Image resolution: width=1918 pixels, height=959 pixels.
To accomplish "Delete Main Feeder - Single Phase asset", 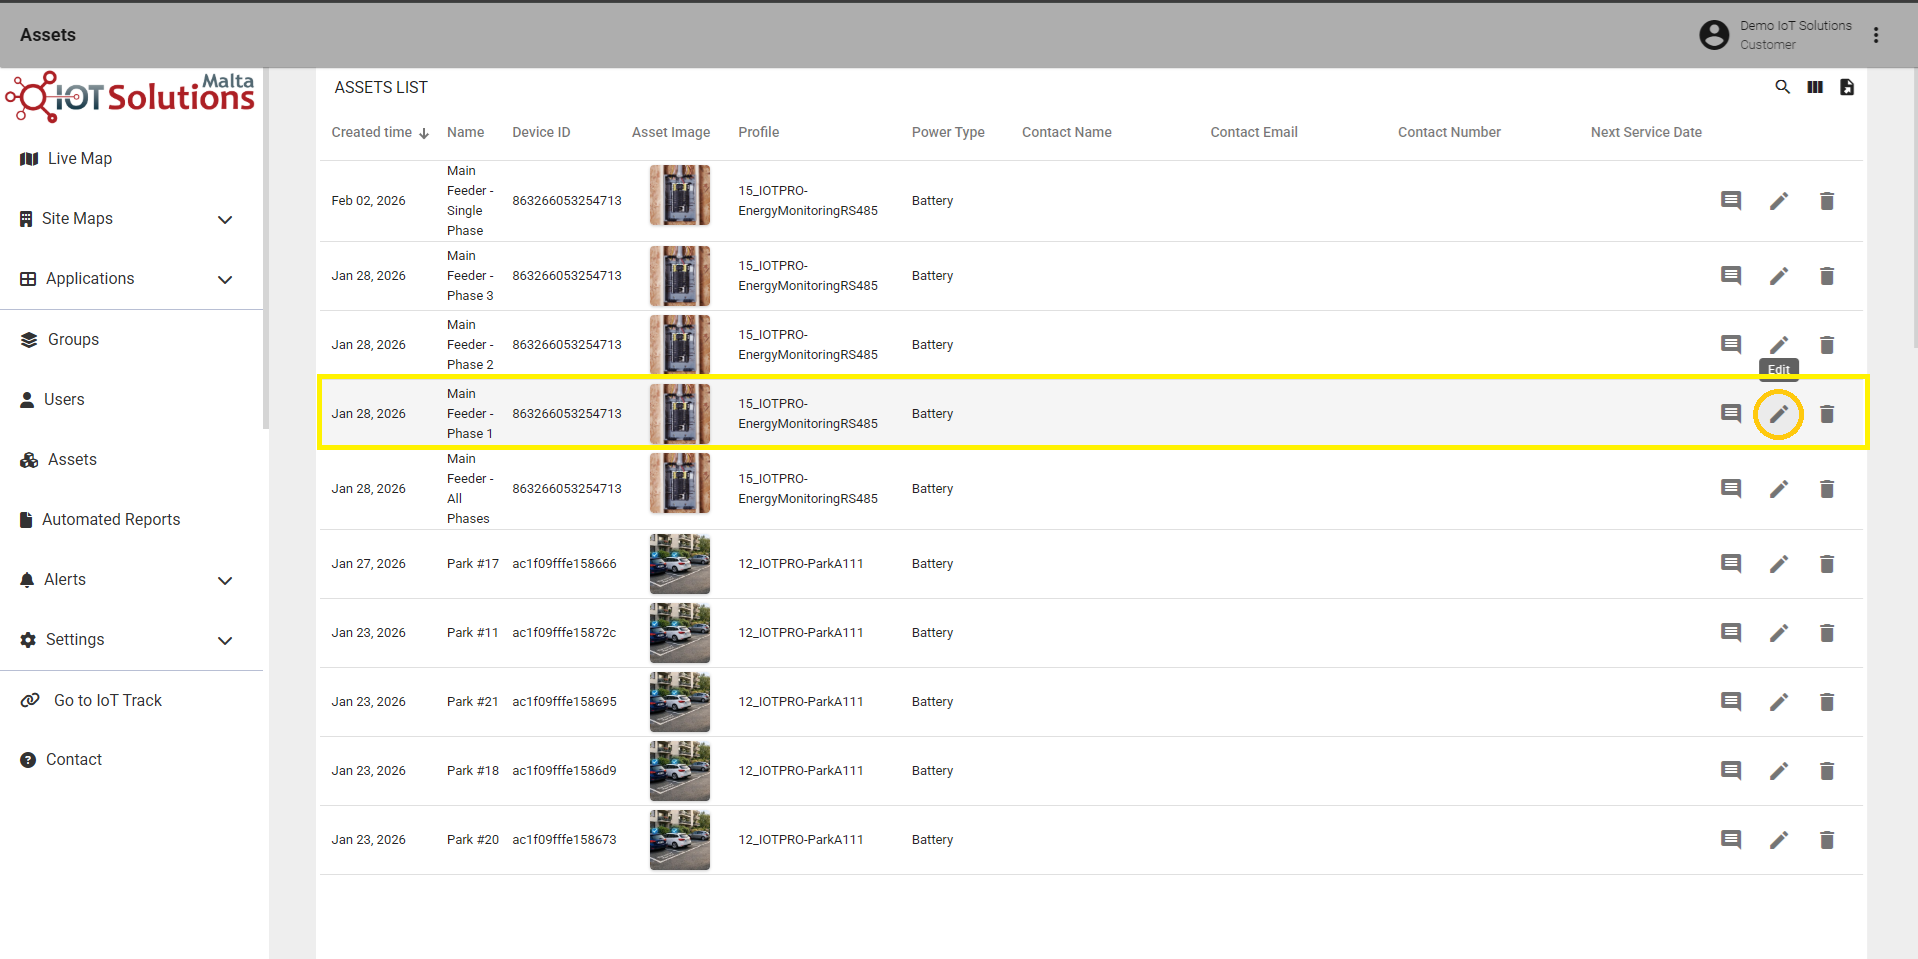I will coord(1827,201).
